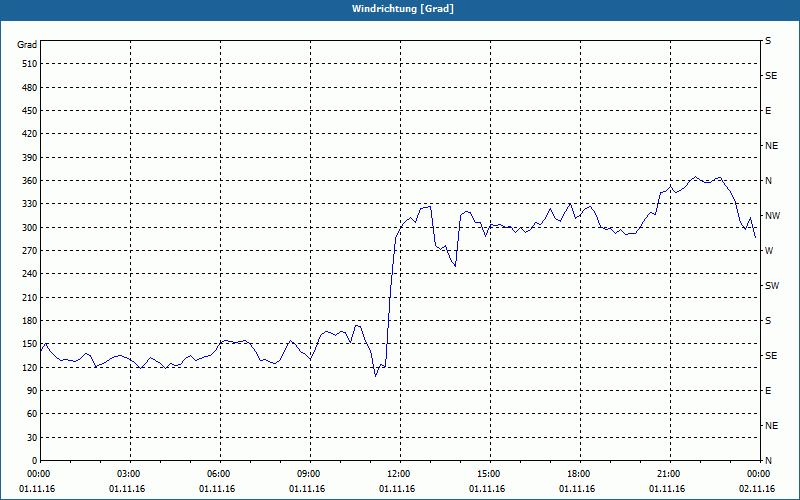Viewport: 800px width, 500px height.
Task: Click the 00:00 label above 02.11.16
Action: [760, 474]
